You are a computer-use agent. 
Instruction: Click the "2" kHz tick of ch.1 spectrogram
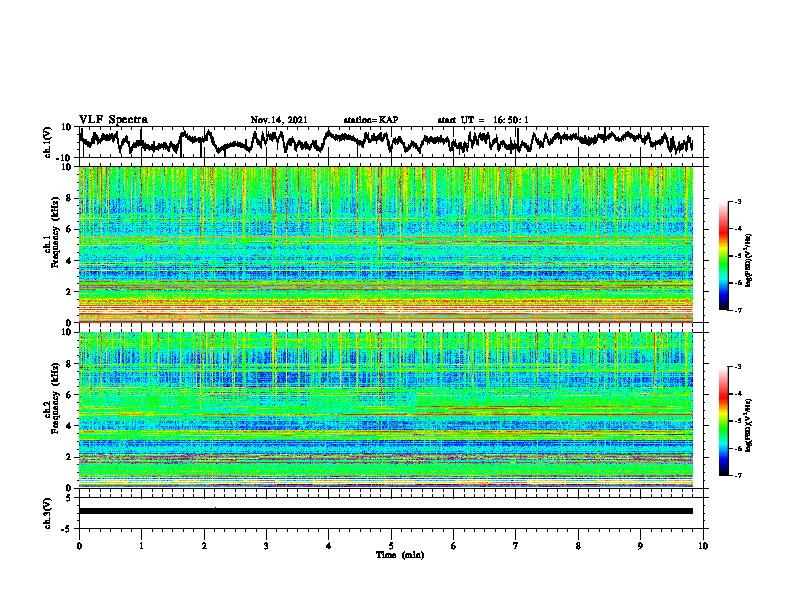click(70, 292)
